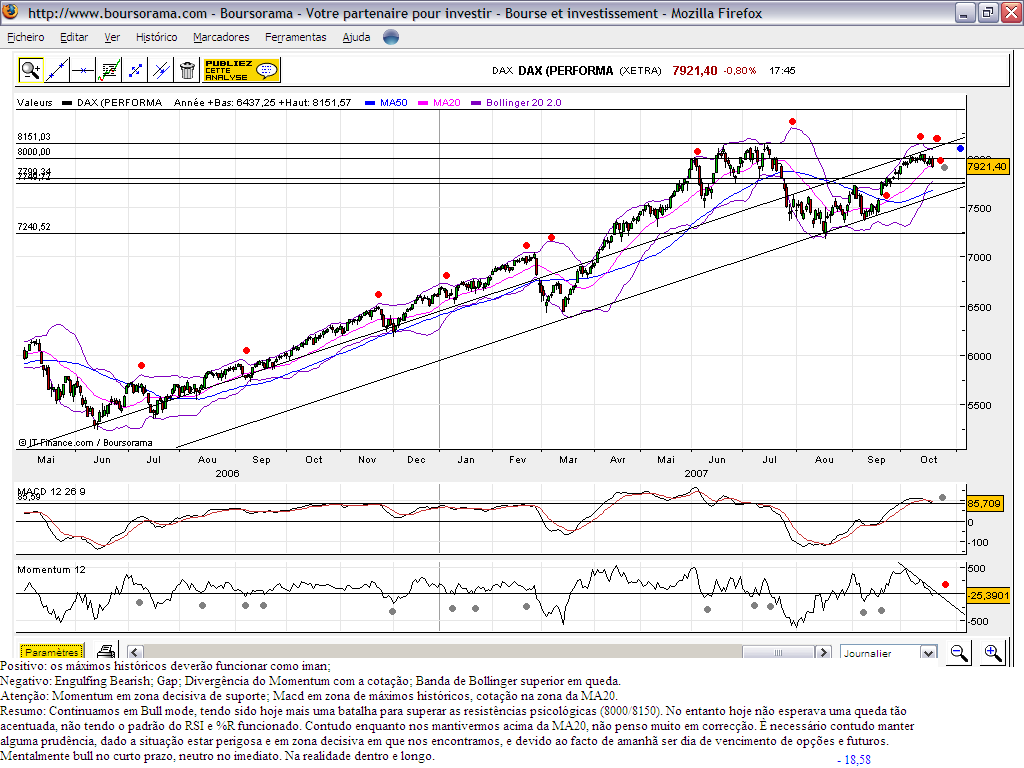Click the horizontal scrollbar thumb
The width and height of the screenshot is (1024, 768).
click(778, 652)
